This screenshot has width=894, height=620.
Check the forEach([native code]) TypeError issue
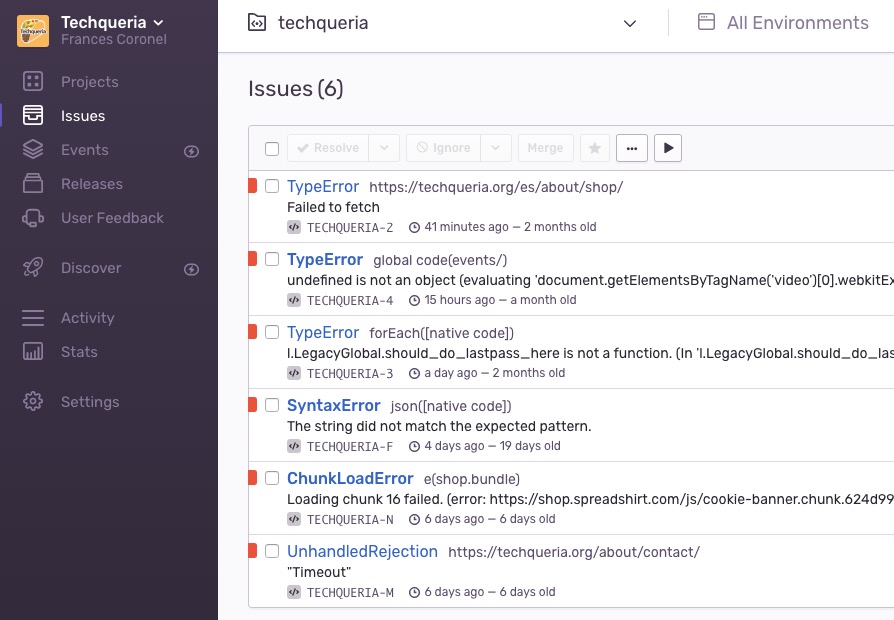272,332
